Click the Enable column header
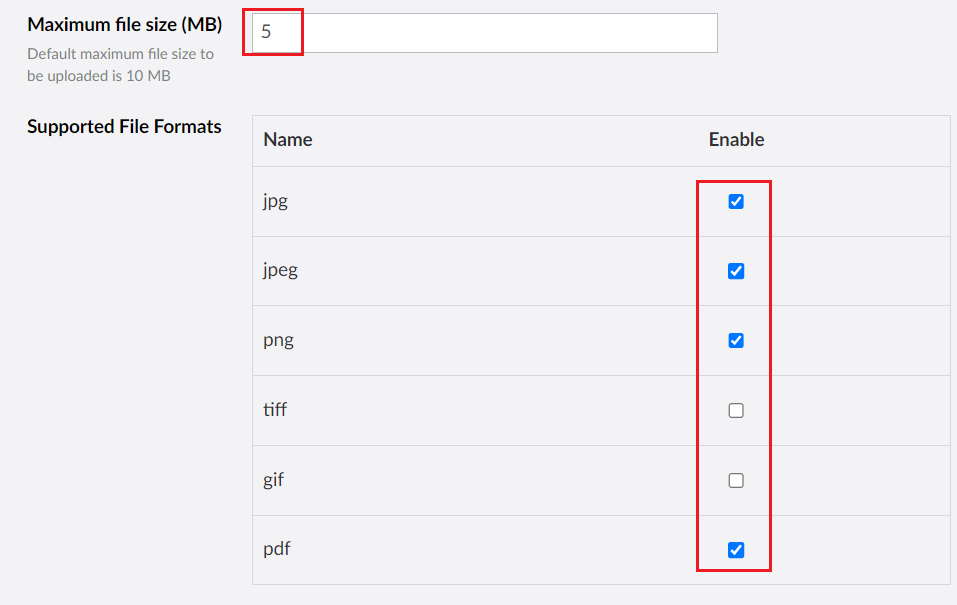 coord(736,139)
